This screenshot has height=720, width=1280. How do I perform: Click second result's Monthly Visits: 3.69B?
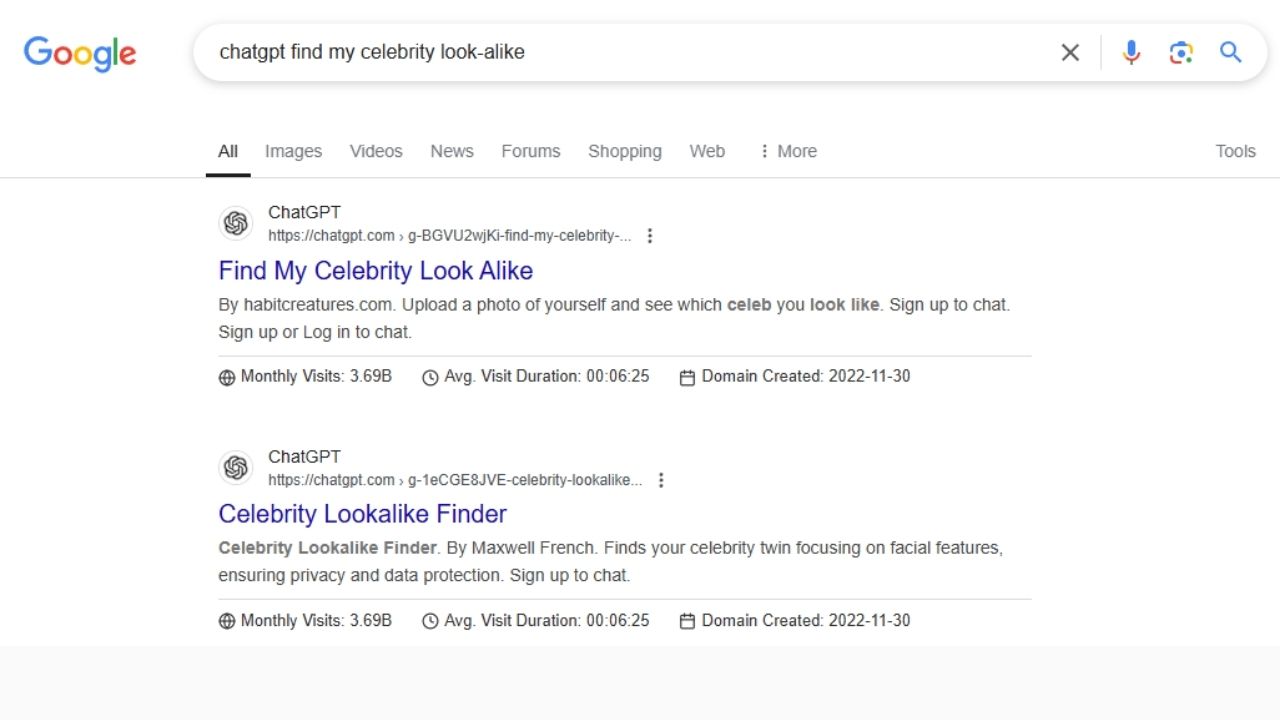[316, 620]
